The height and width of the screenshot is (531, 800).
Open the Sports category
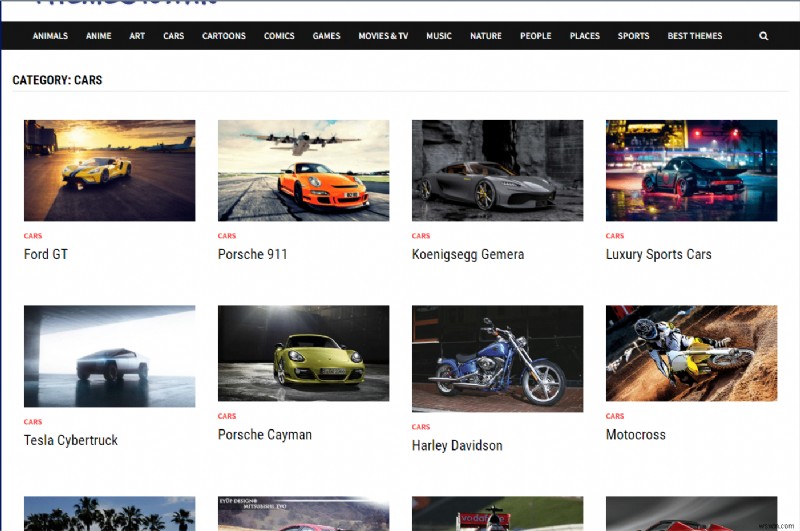tap(633, 36)
